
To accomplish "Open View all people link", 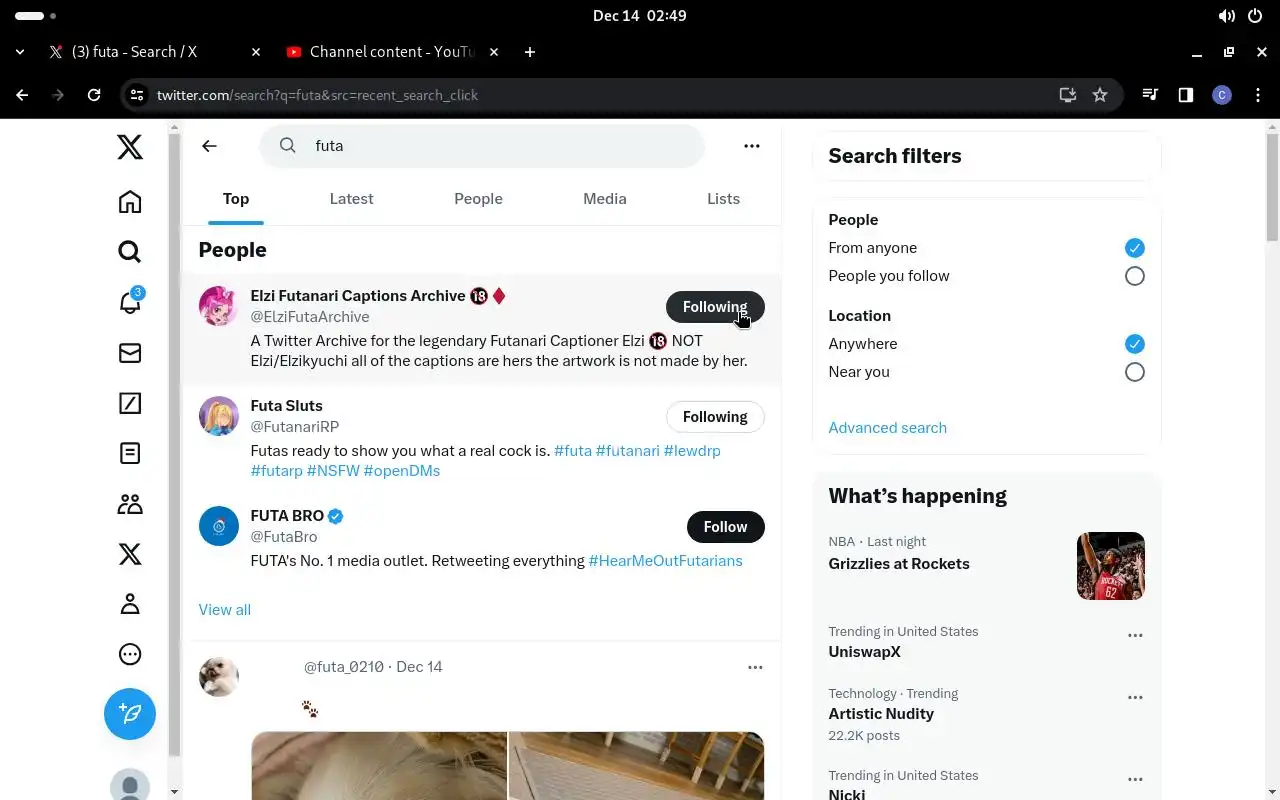I will [x=225, y=610].
